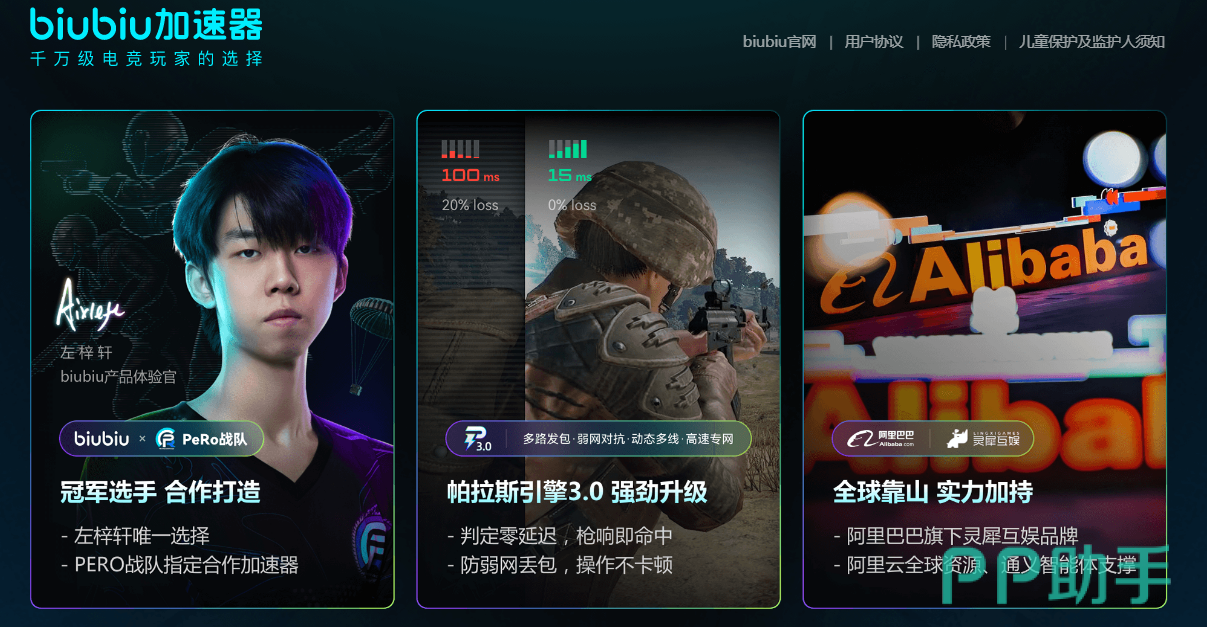Image resolution: width=1207 pixels, height=627 pixels.
Task: Click the PeRo战队 team logo icon
Action: click(167, 438)
